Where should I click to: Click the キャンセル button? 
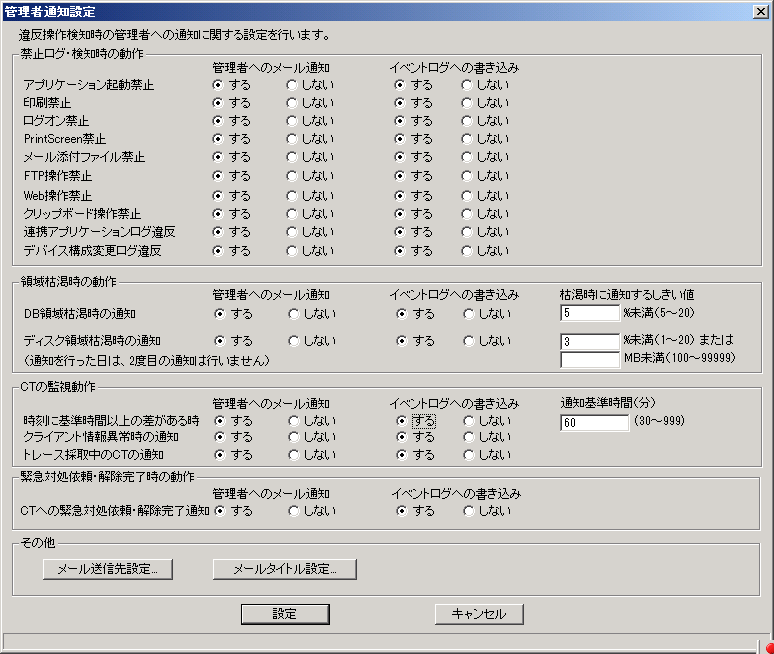coord(479,614)
